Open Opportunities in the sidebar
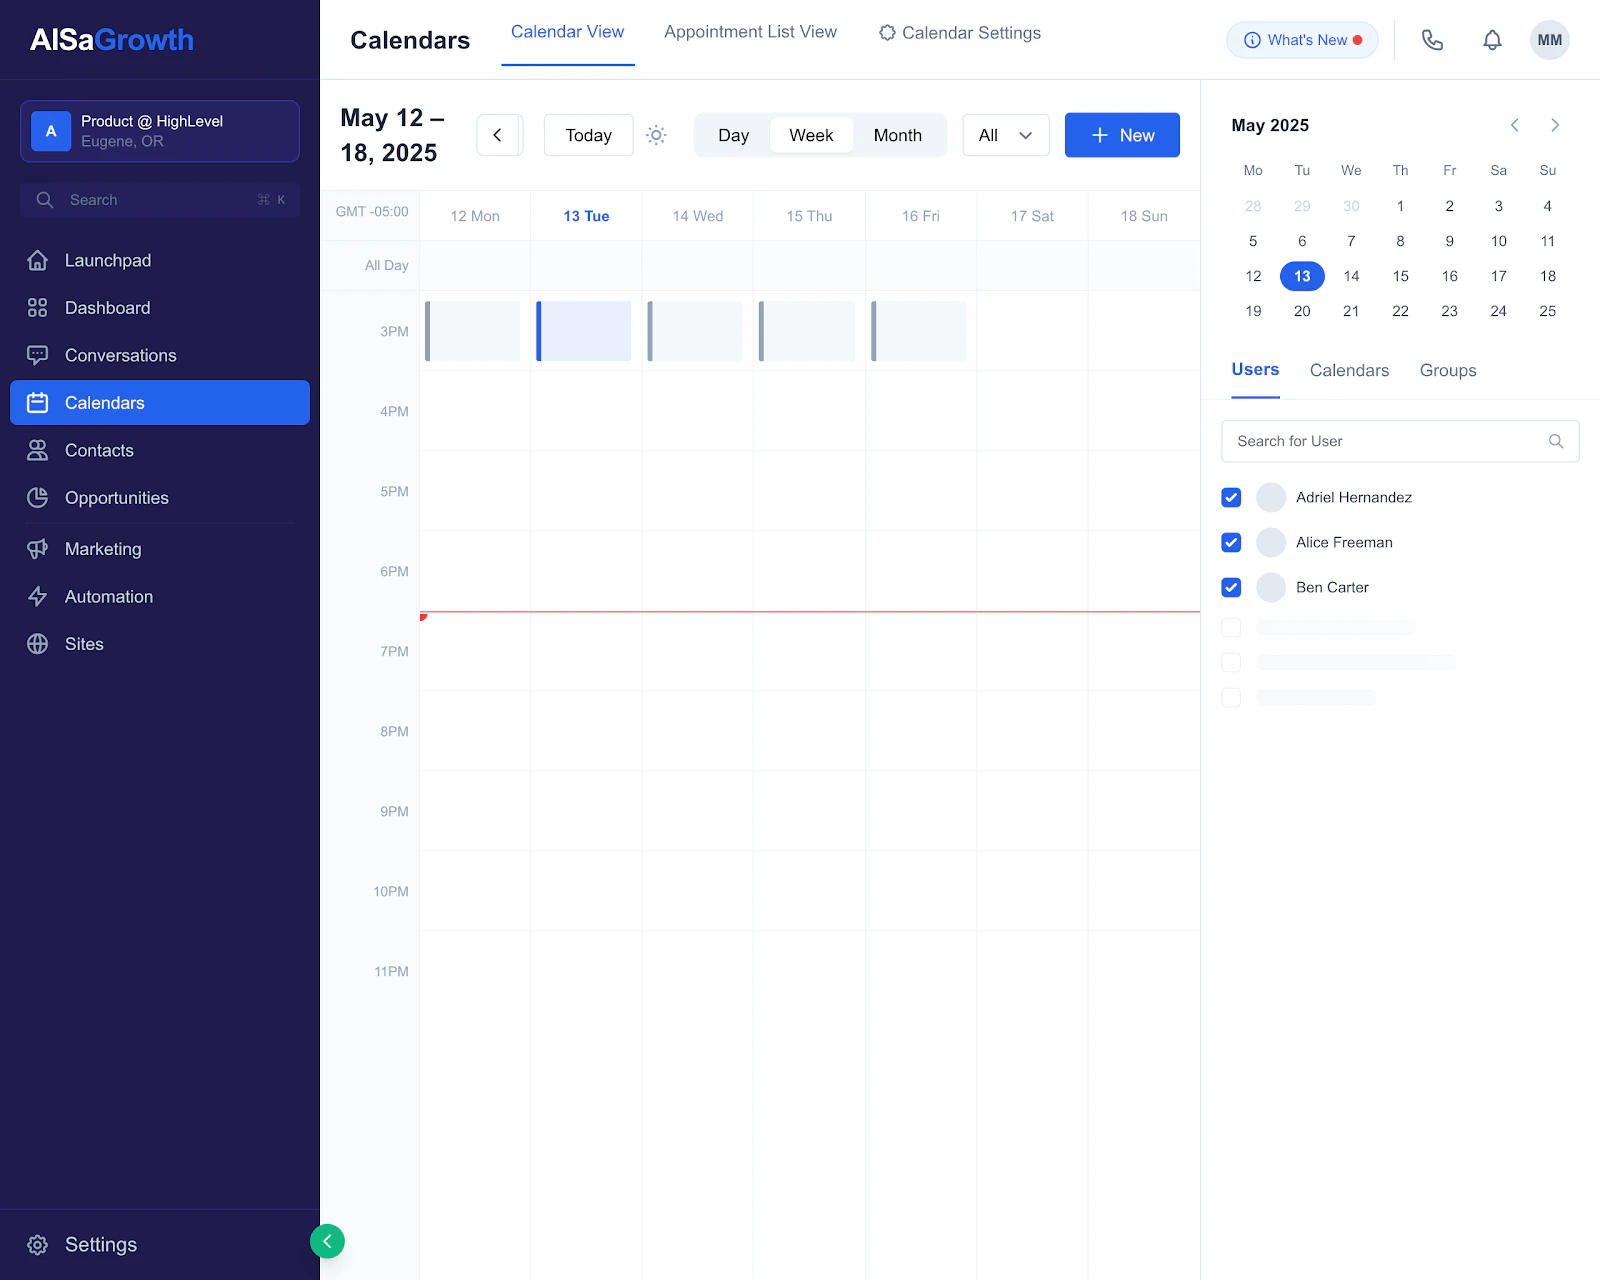 [160, 498]
